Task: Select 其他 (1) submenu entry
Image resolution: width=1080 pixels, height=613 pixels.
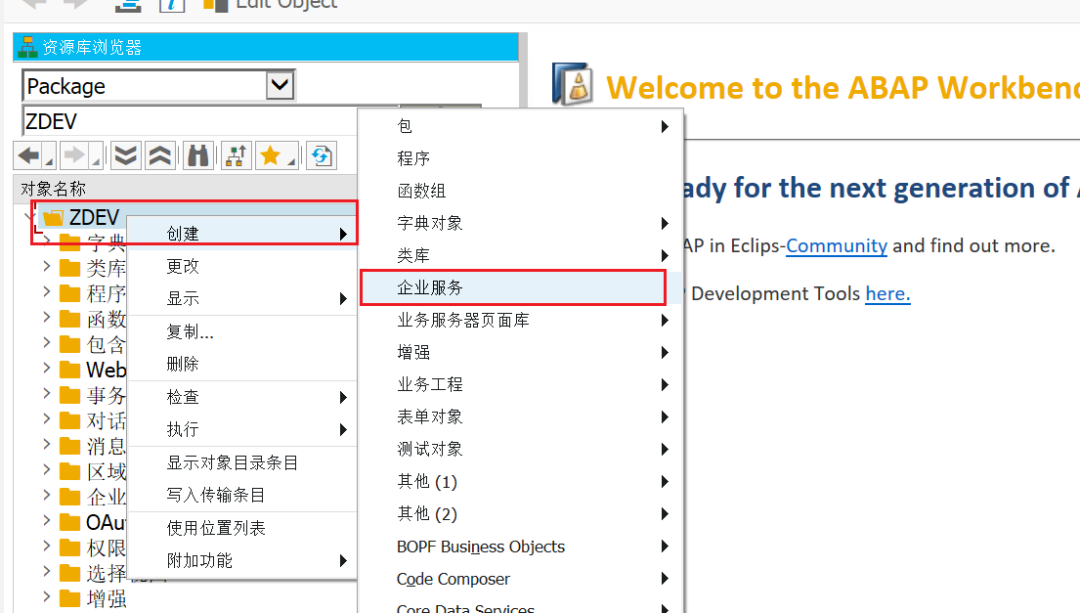Action: (521, 481)
